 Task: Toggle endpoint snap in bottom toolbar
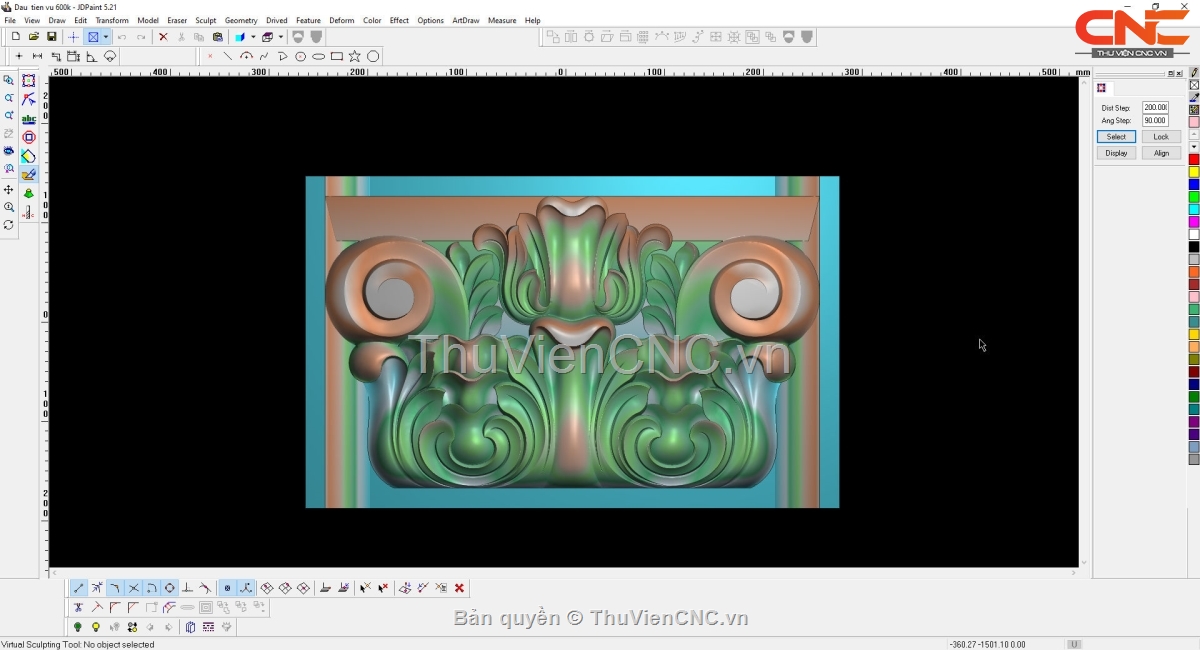79,588
